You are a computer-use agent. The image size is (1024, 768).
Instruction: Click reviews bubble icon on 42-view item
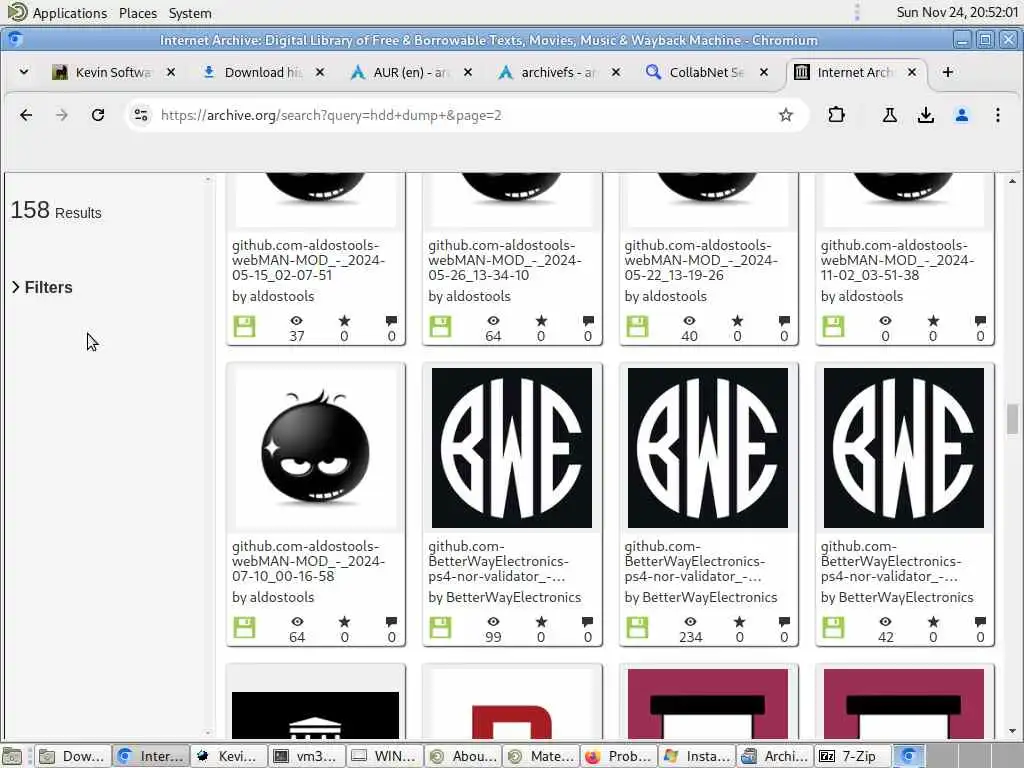click(980, 622)
